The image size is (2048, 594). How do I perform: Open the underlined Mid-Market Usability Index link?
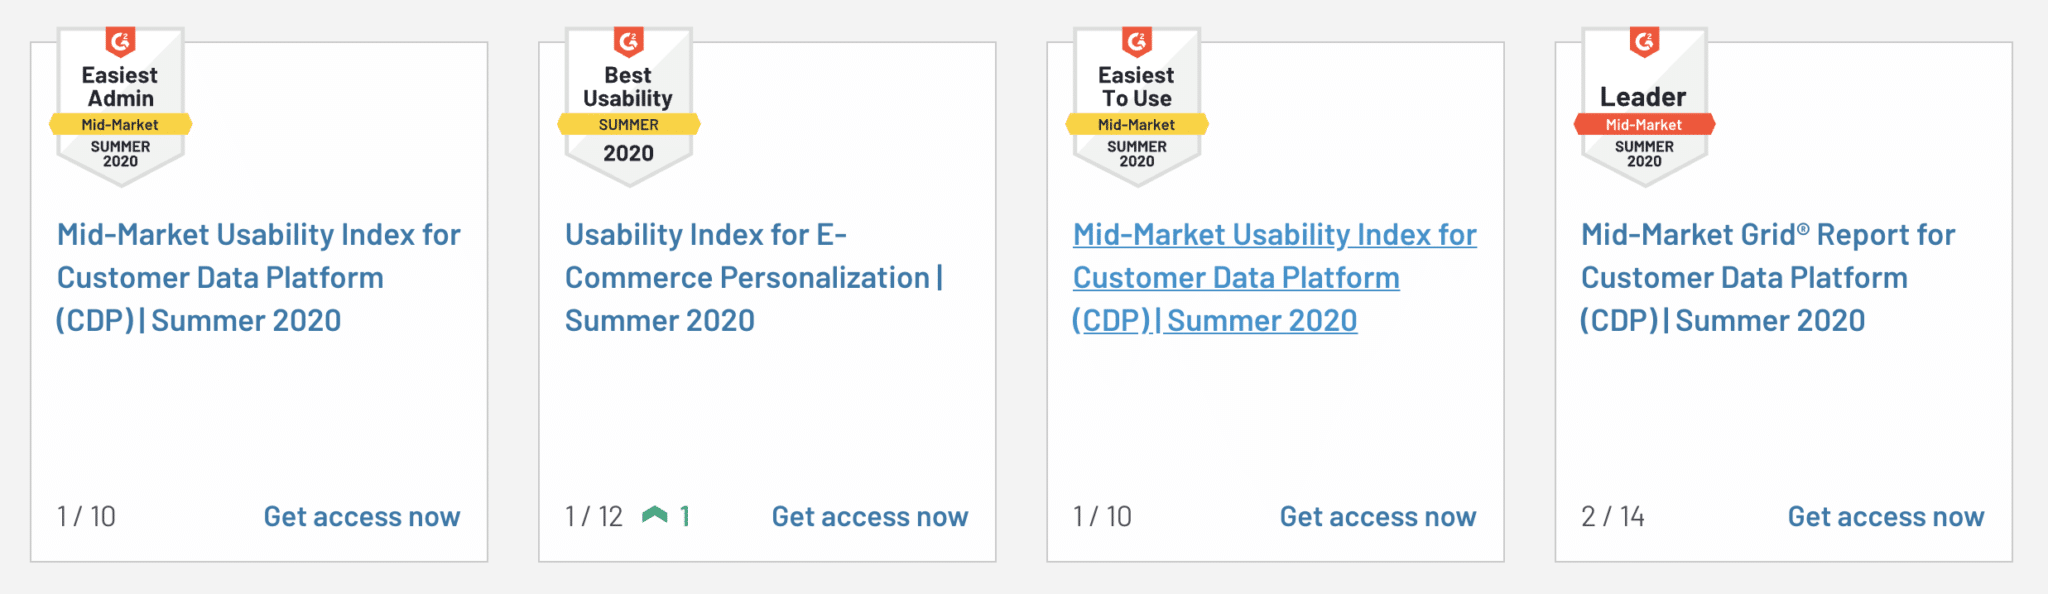[1274, 277]
